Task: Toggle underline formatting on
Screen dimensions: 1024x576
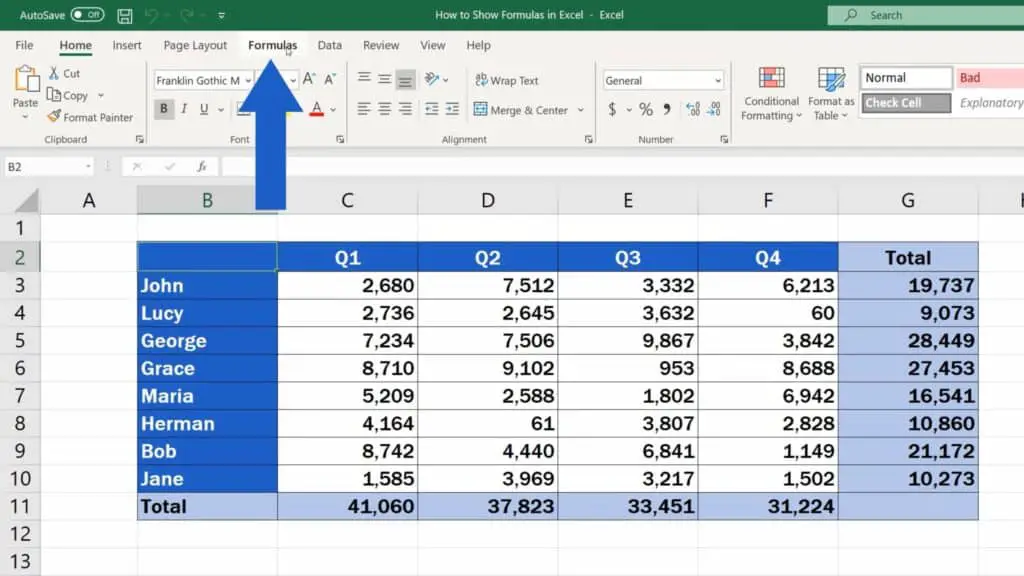Action: (x=203, y=109)
